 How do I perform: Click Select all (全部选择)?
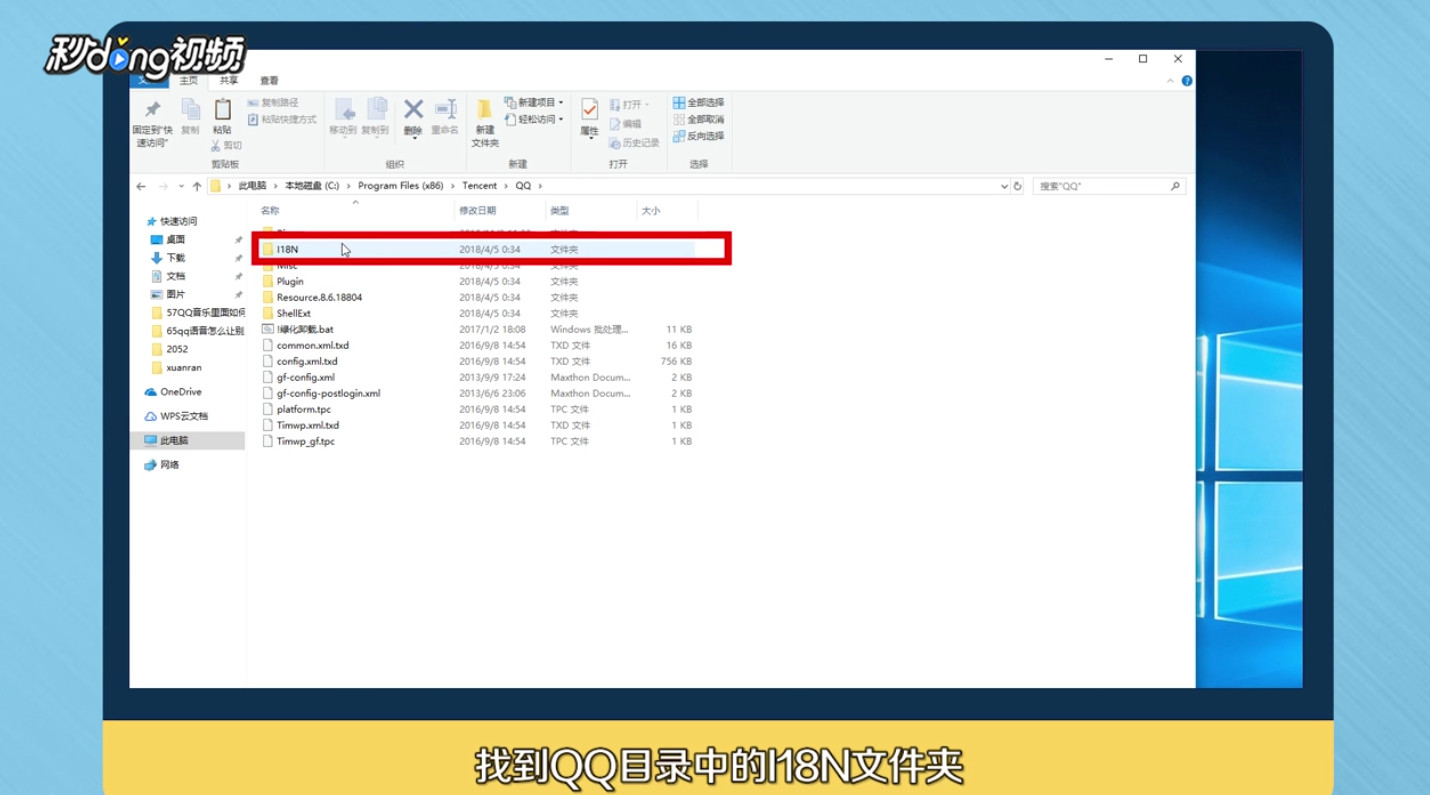pyautogui.click(x=698, y=103)
